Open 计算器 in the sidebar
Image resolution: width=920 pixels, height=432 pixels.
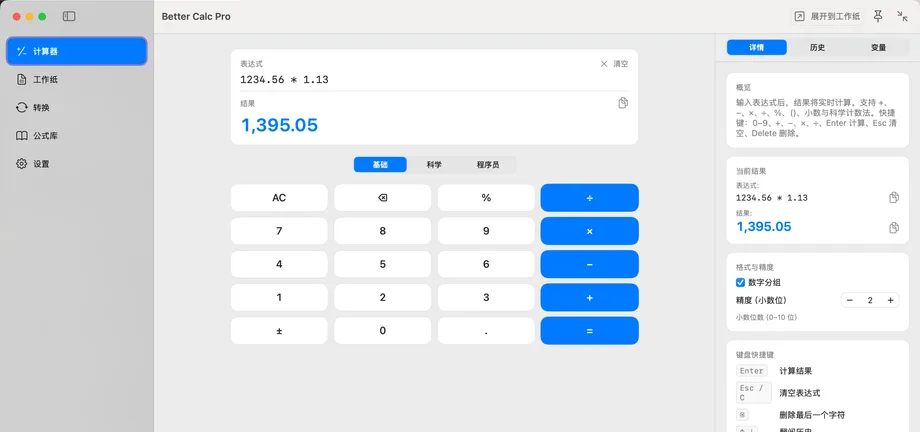(77, 51)
